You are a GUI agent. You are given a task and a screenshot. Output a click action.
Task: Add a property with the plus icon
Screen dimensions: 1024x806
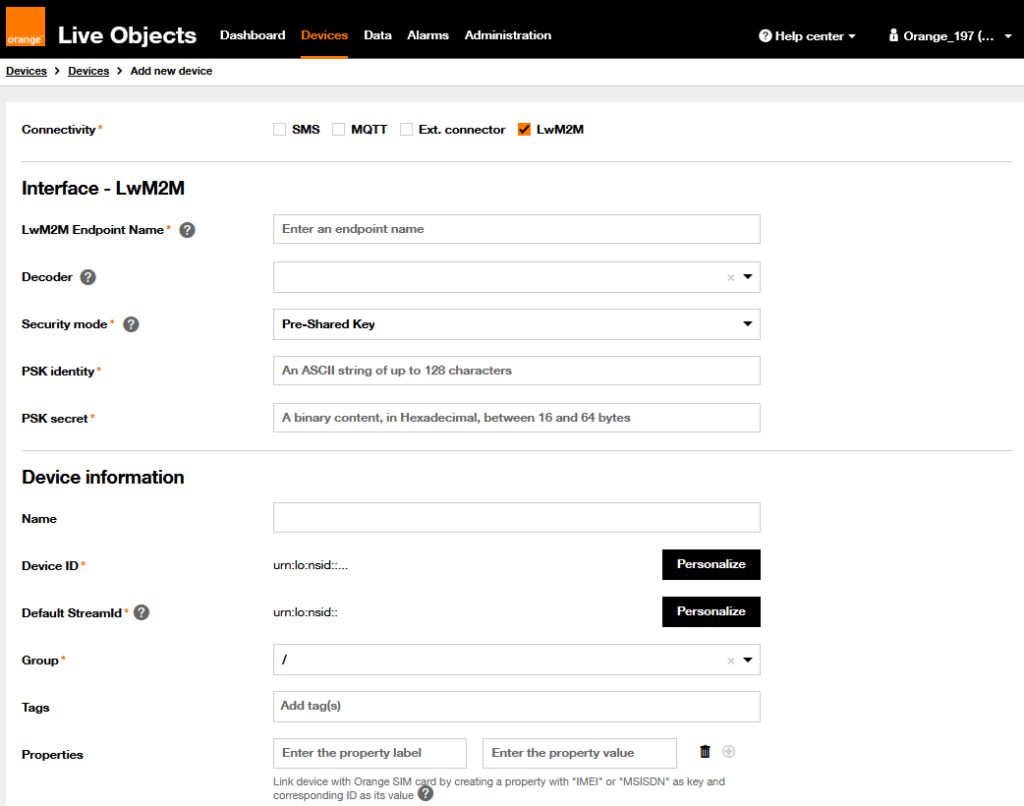(728, 752)
